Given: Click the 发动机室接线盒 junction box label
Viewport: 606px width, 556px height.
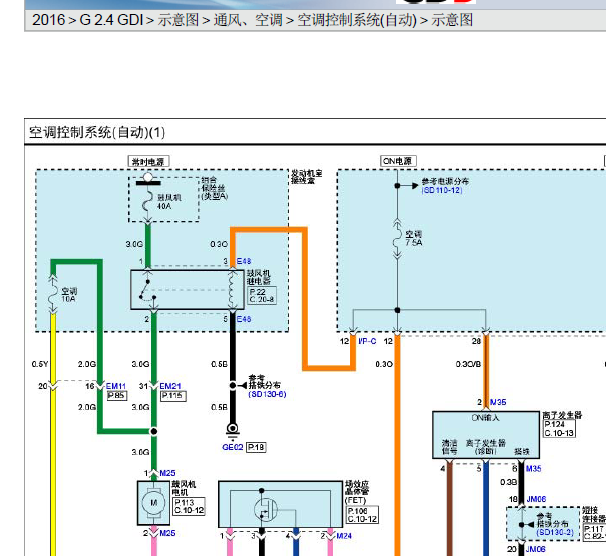Looking at the screenshot, I should pos(306,177).
